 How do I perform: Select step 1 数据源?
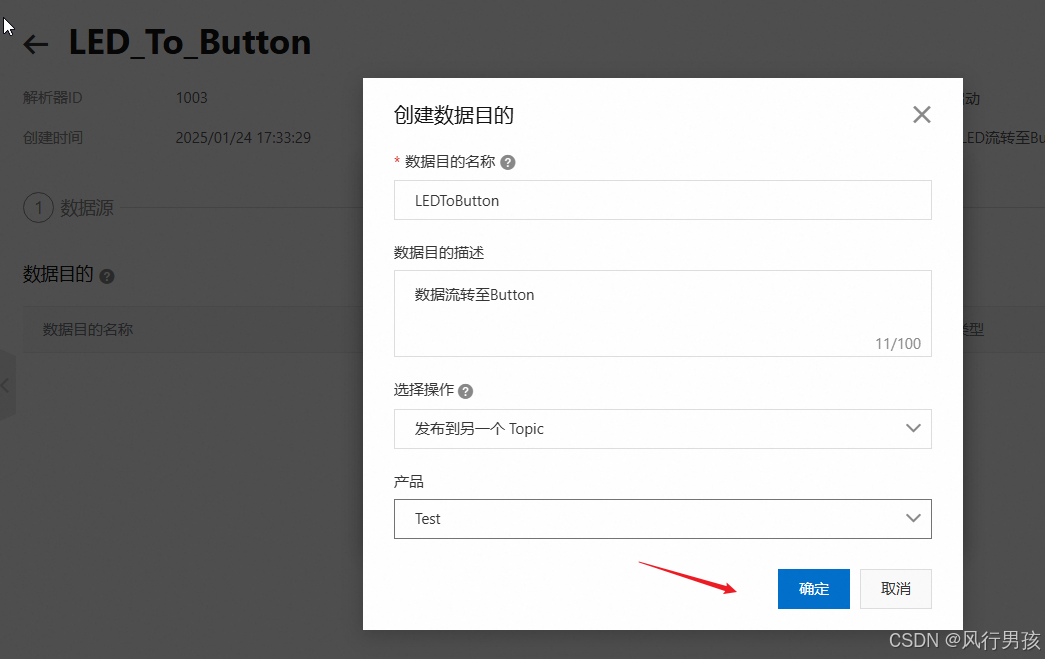point(69,208)
